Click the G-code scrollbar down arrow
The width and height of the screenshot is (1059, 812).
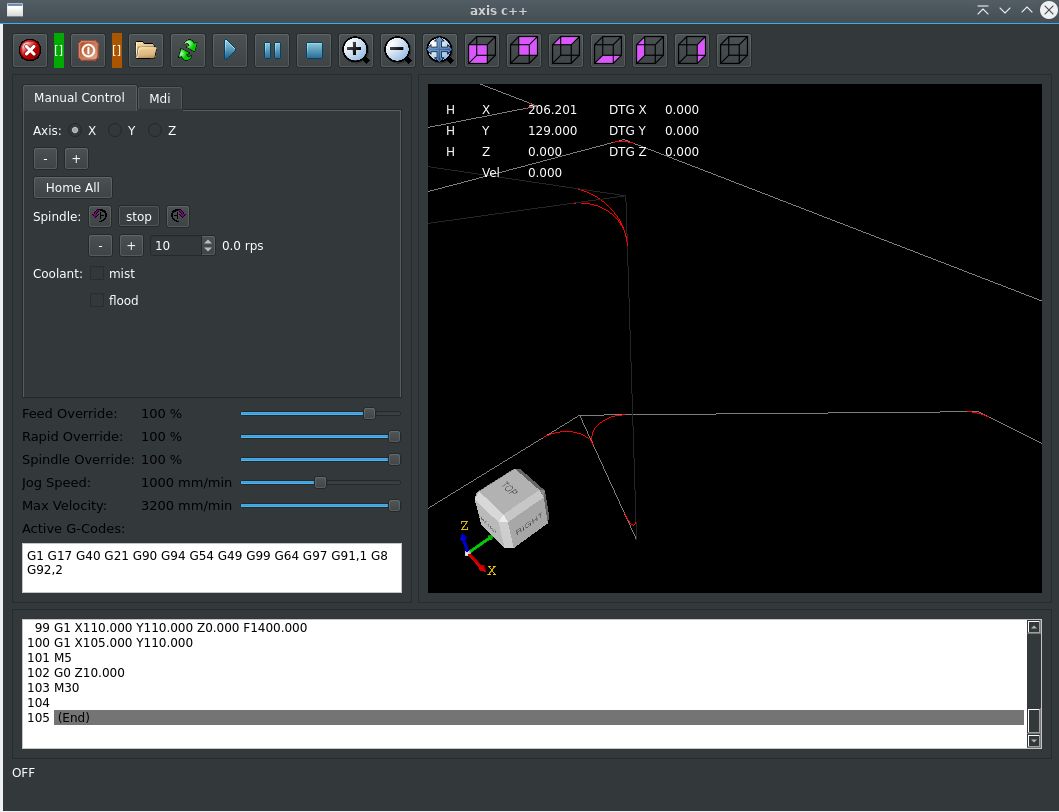(x=1033, y=741)
